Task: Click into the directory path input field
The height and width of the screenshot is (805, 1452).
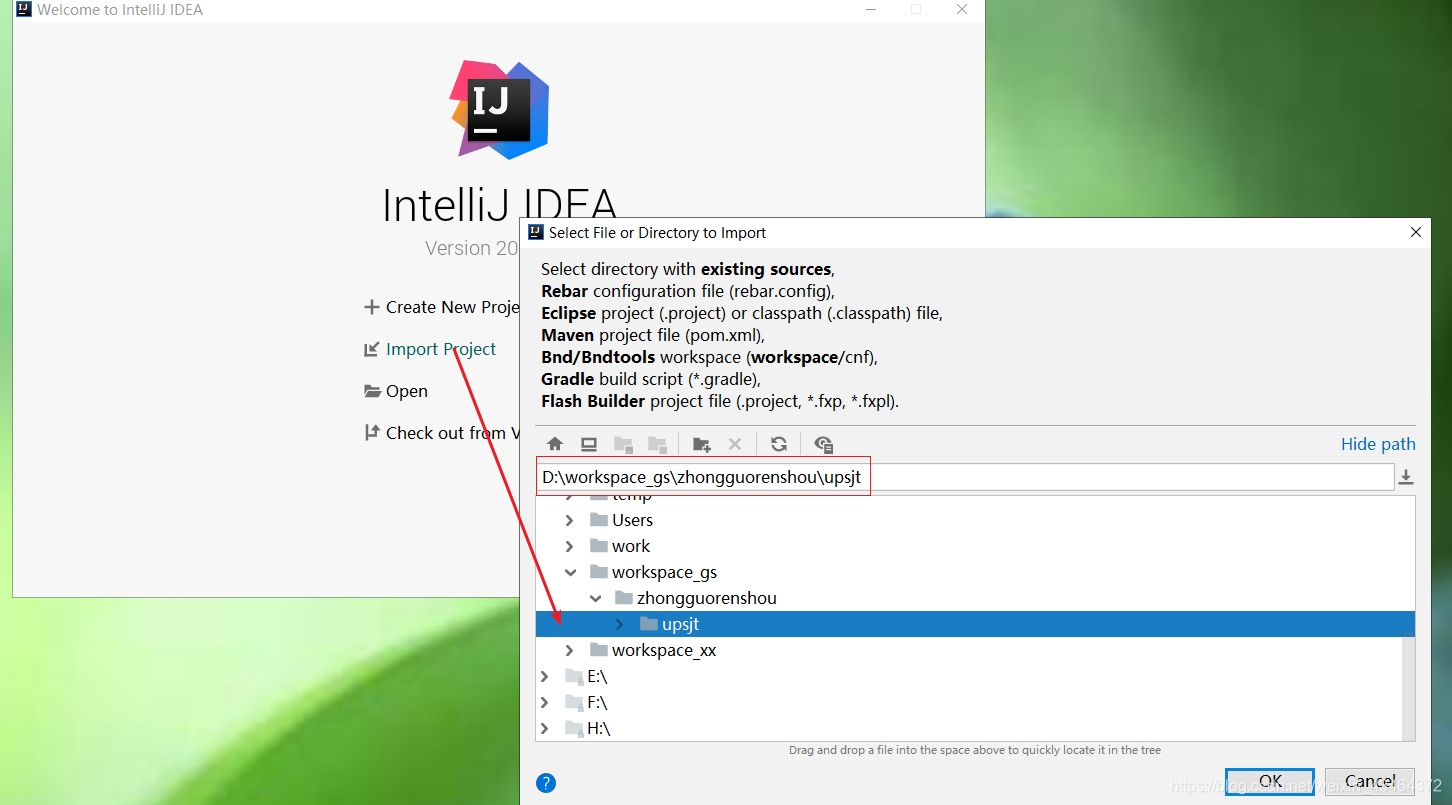Action: pyautogui.click(x=965, y=477)
